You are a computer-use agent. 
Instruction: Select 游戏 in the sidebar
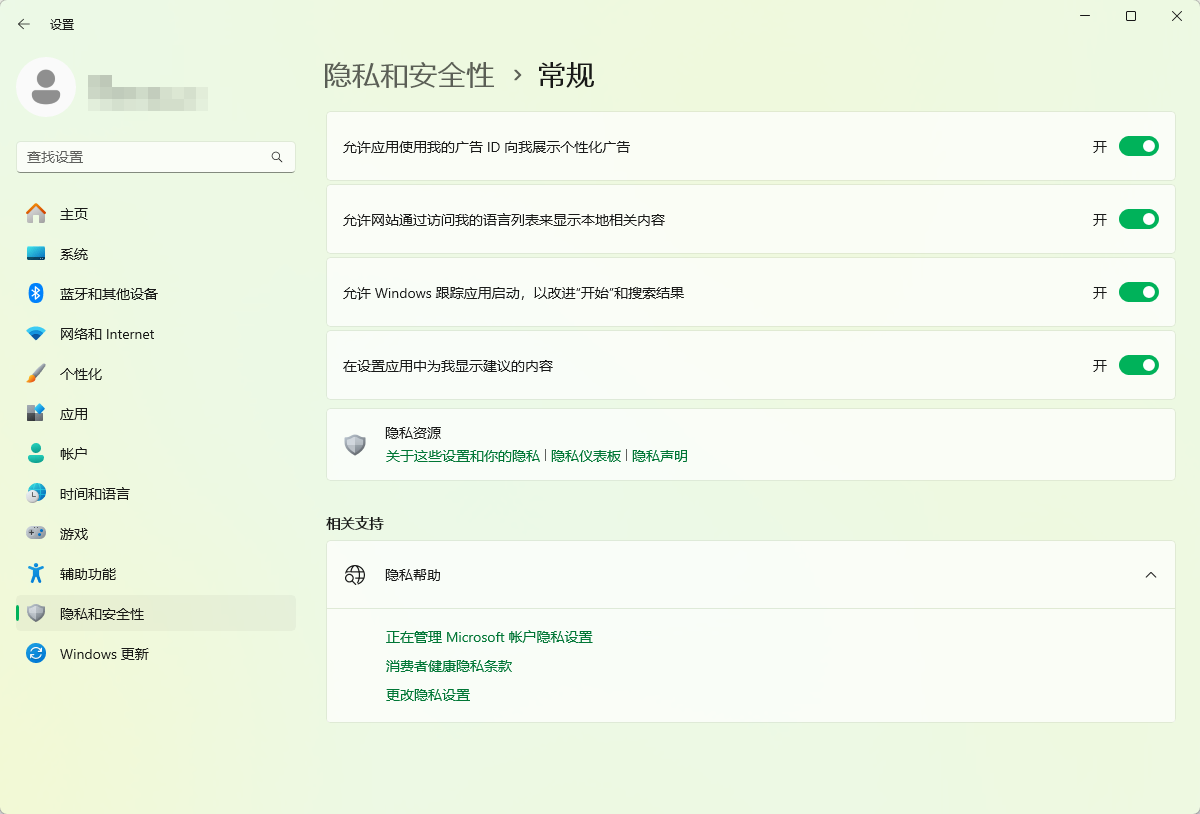point(156,534)
